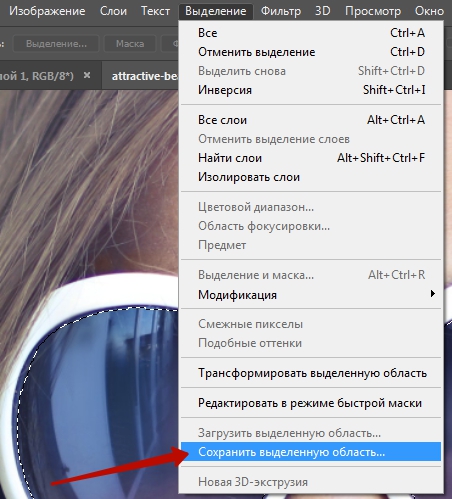
Task: Expand the Модификация submenu arrow
Action: click(433, 294)
